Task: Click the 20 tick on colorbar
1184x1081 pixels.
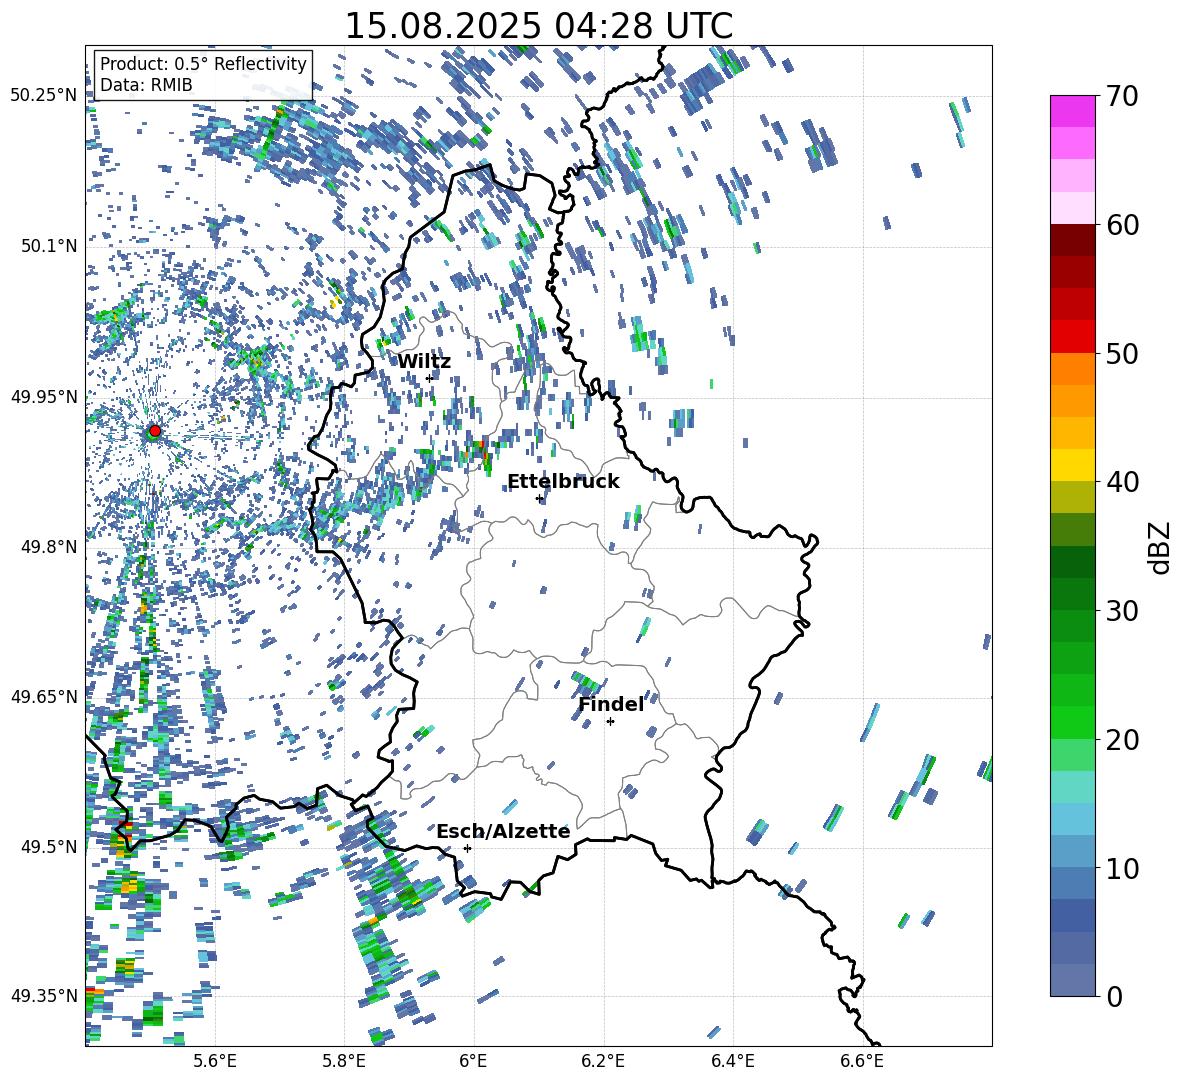Action: pos(1123,739)
